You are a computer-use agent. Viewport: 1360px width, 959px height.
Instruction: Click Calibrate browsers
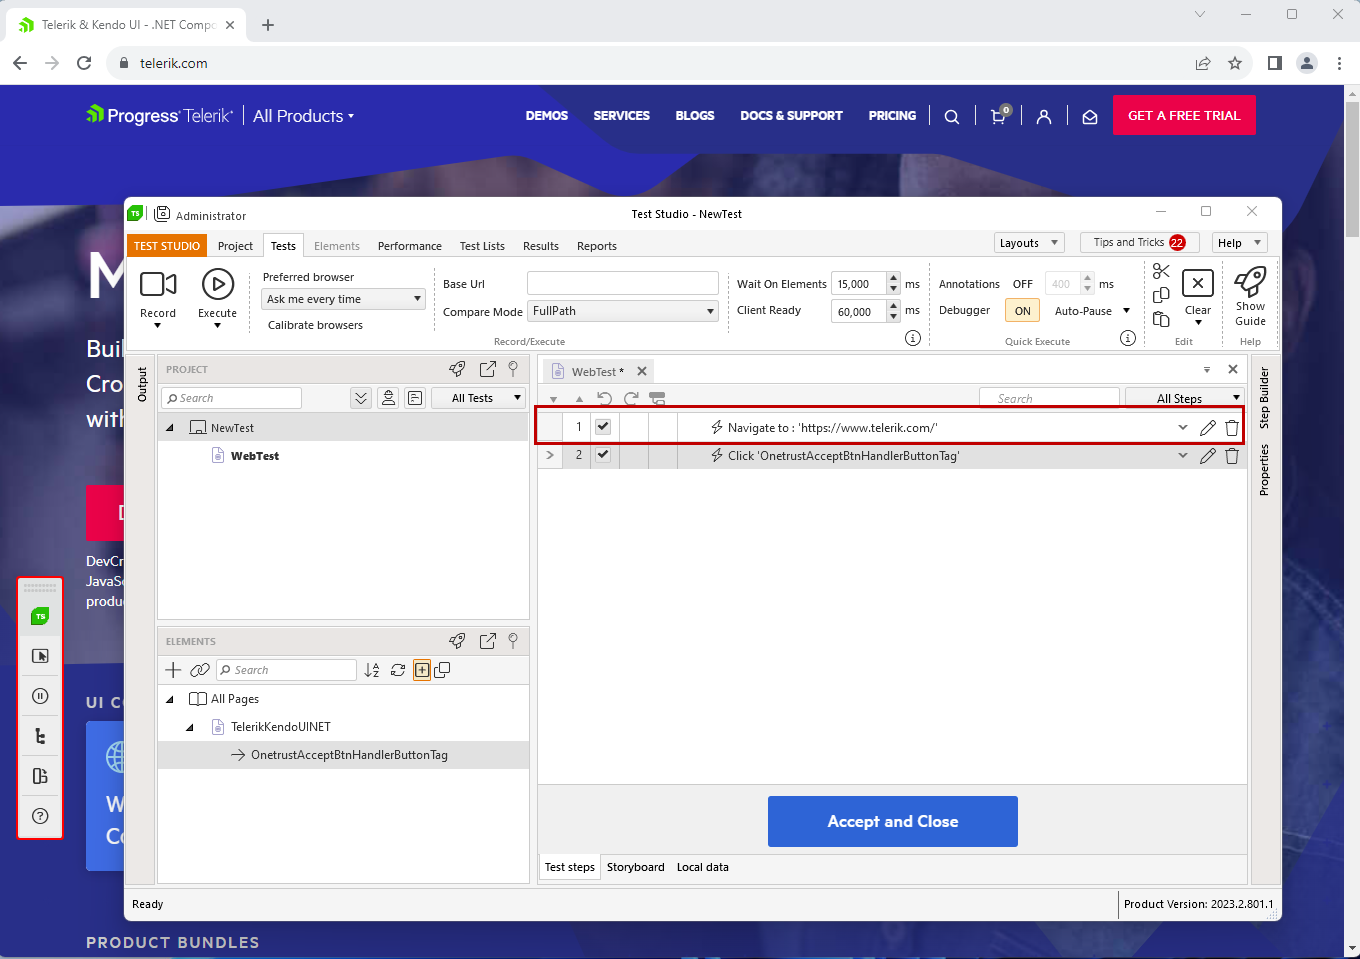tap(315, 325)
